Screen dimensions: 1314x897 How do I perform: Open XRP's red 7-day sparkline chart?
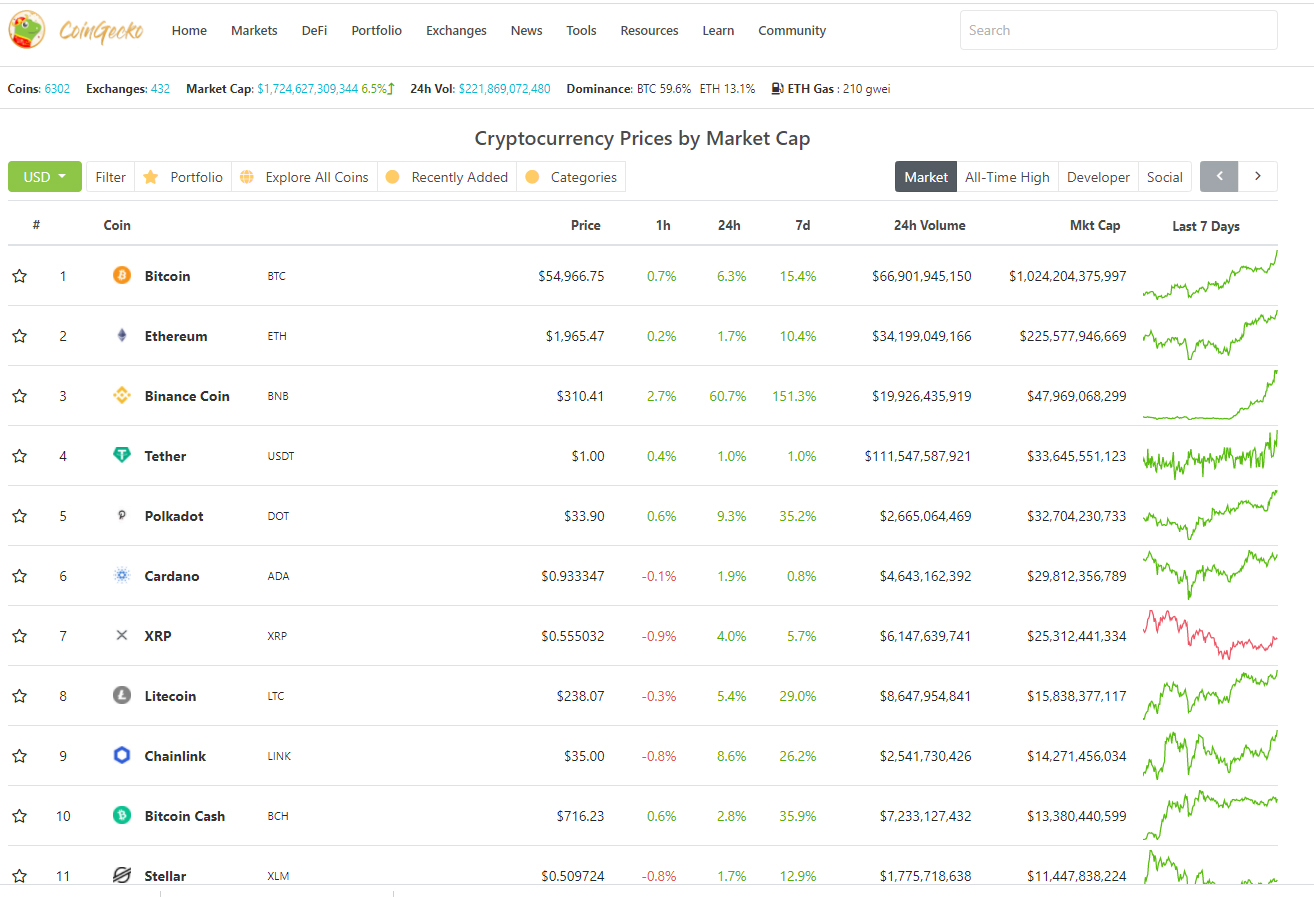1210,635
